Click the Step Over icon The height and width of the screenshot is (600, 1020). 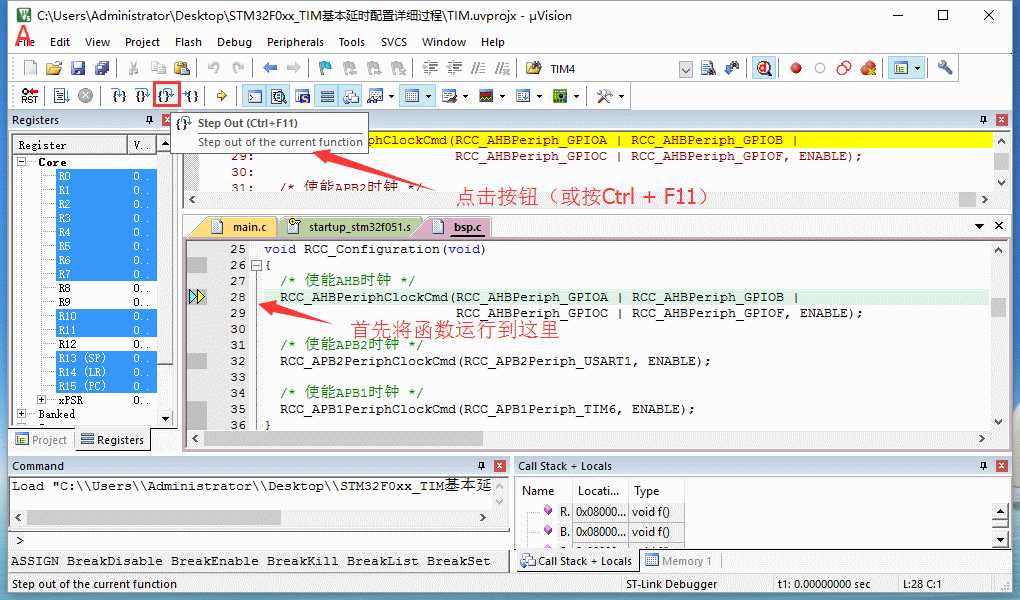click(x=142, y=96)
